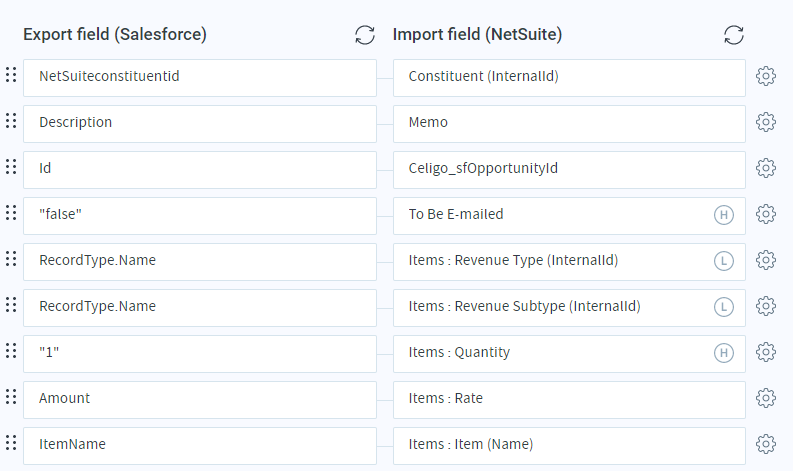The image size is (793, 471).
Task: Open settings gear for Celigo_sfOpportunityId mapping
Action: pyautogui.click(x=766, y=168)
